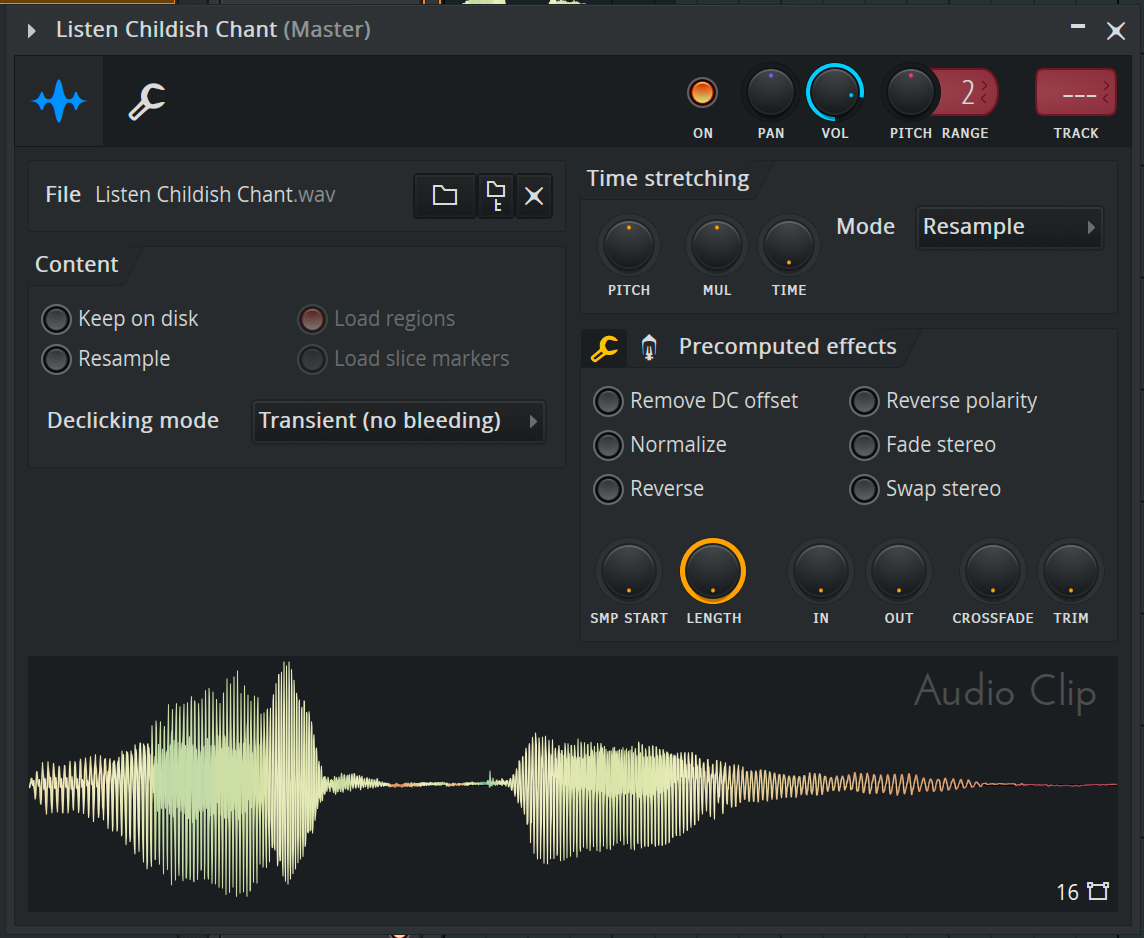This screenshot has height=938, width=1144.
Task: Unload the sample with the X icon
Action: point(533,196)
